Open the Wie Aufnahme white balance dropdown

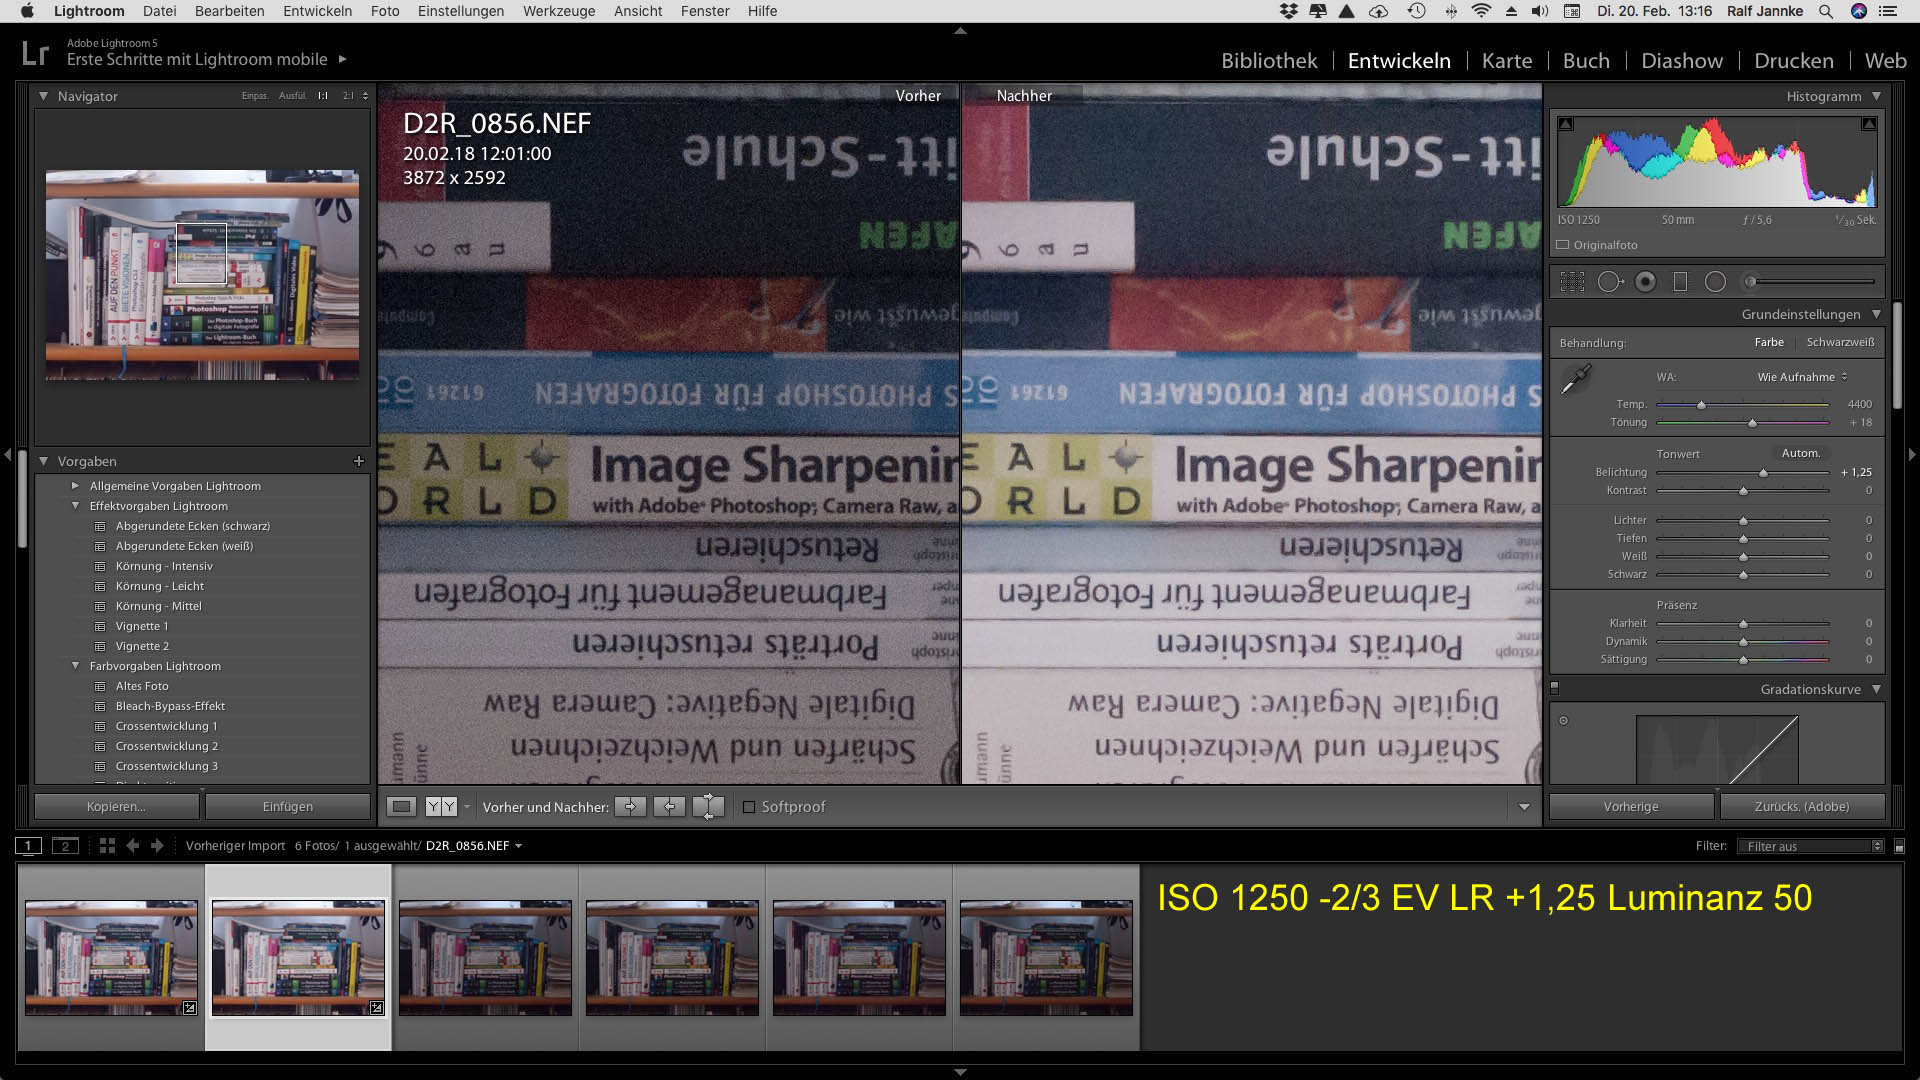click(x=1802, y=377)
